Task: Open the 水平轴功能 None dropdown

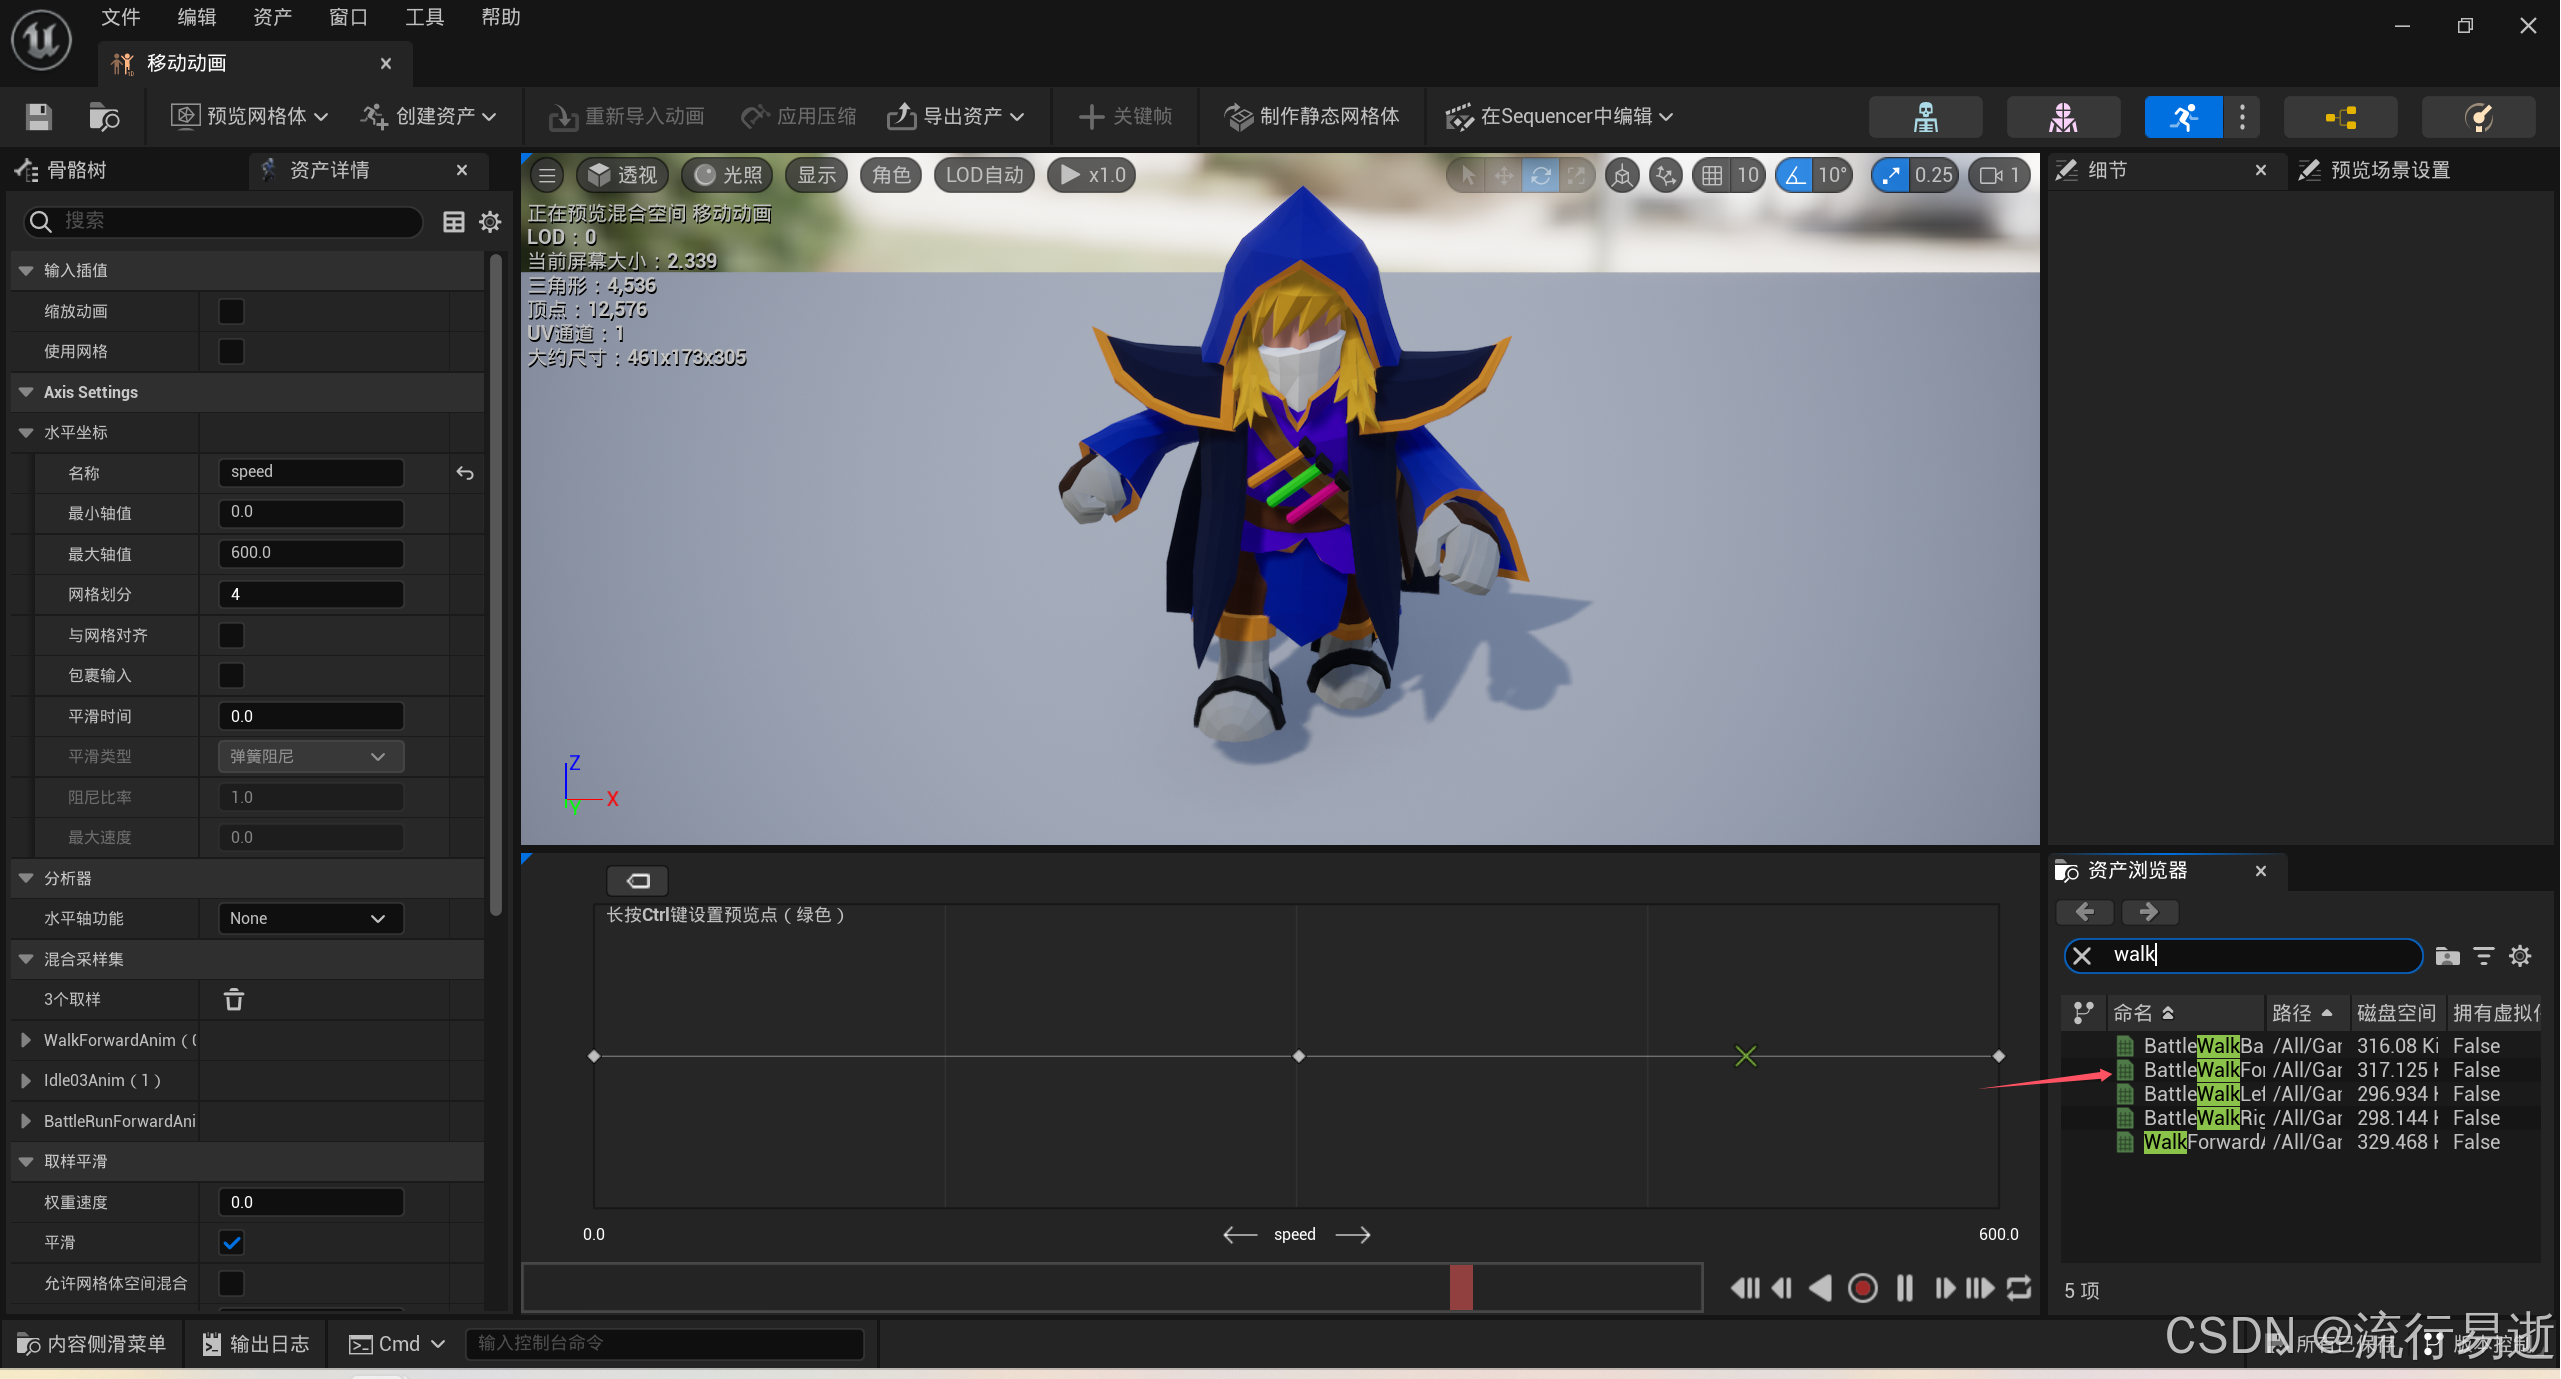Action: point(310,918)
